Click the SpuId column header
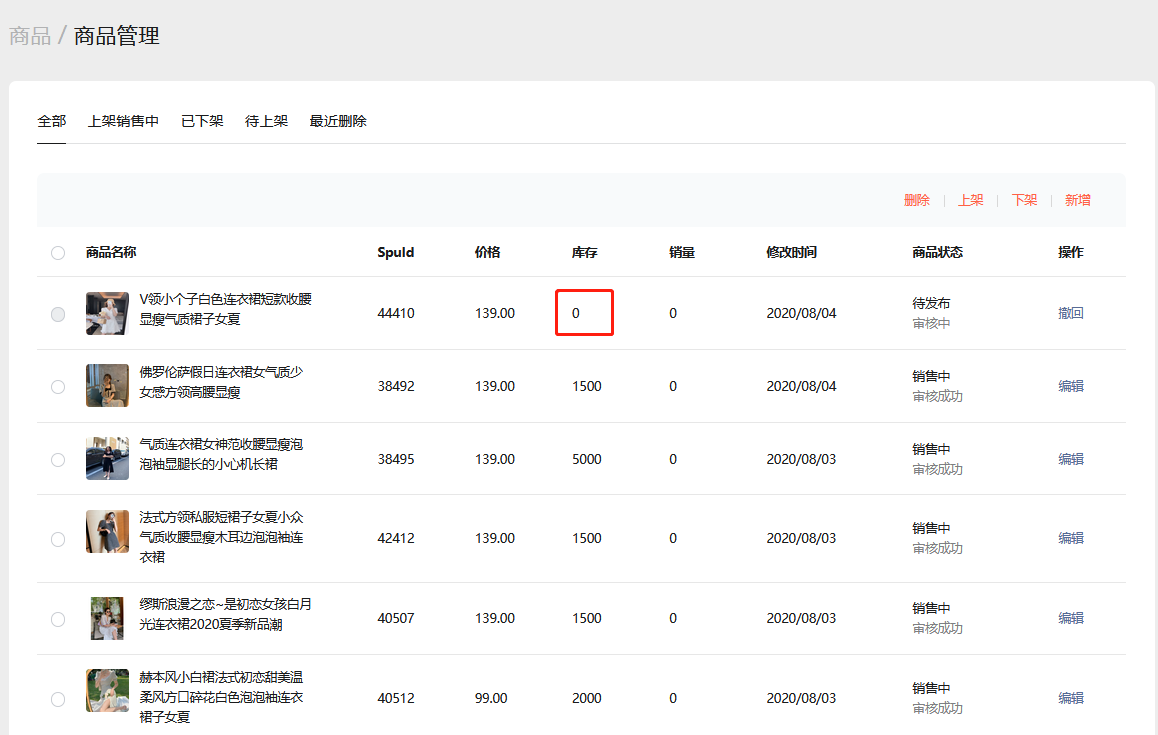1158x735 pixels. [x=396, y=253]
